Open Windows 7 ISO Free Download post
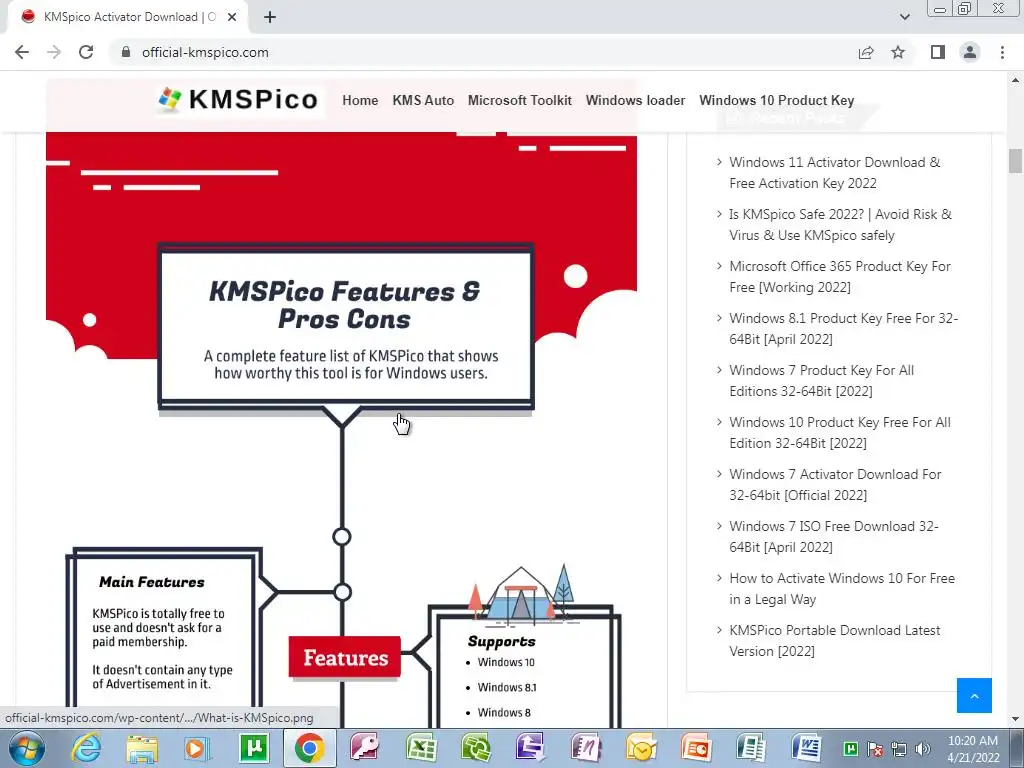The width and height of the screenshot is (1024, 768). [x=834, y=537]
